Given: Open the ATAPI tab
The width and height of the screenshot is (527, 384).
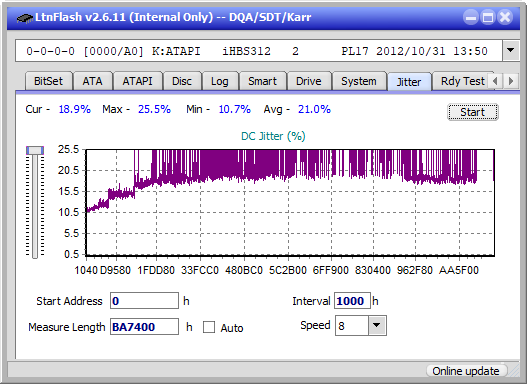Looking at the screenshot, I should [x=137, y=81].
